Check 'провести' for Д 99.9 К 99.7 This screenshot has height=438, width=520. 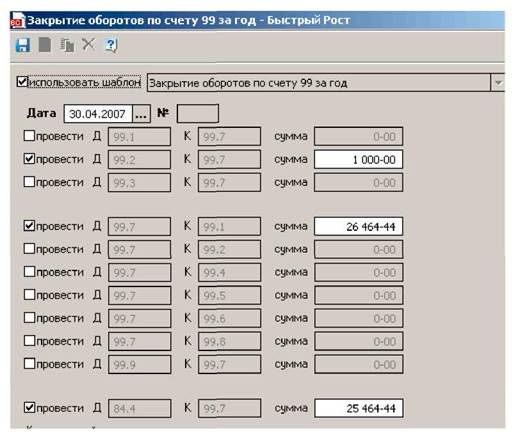(x=29, y=364)
